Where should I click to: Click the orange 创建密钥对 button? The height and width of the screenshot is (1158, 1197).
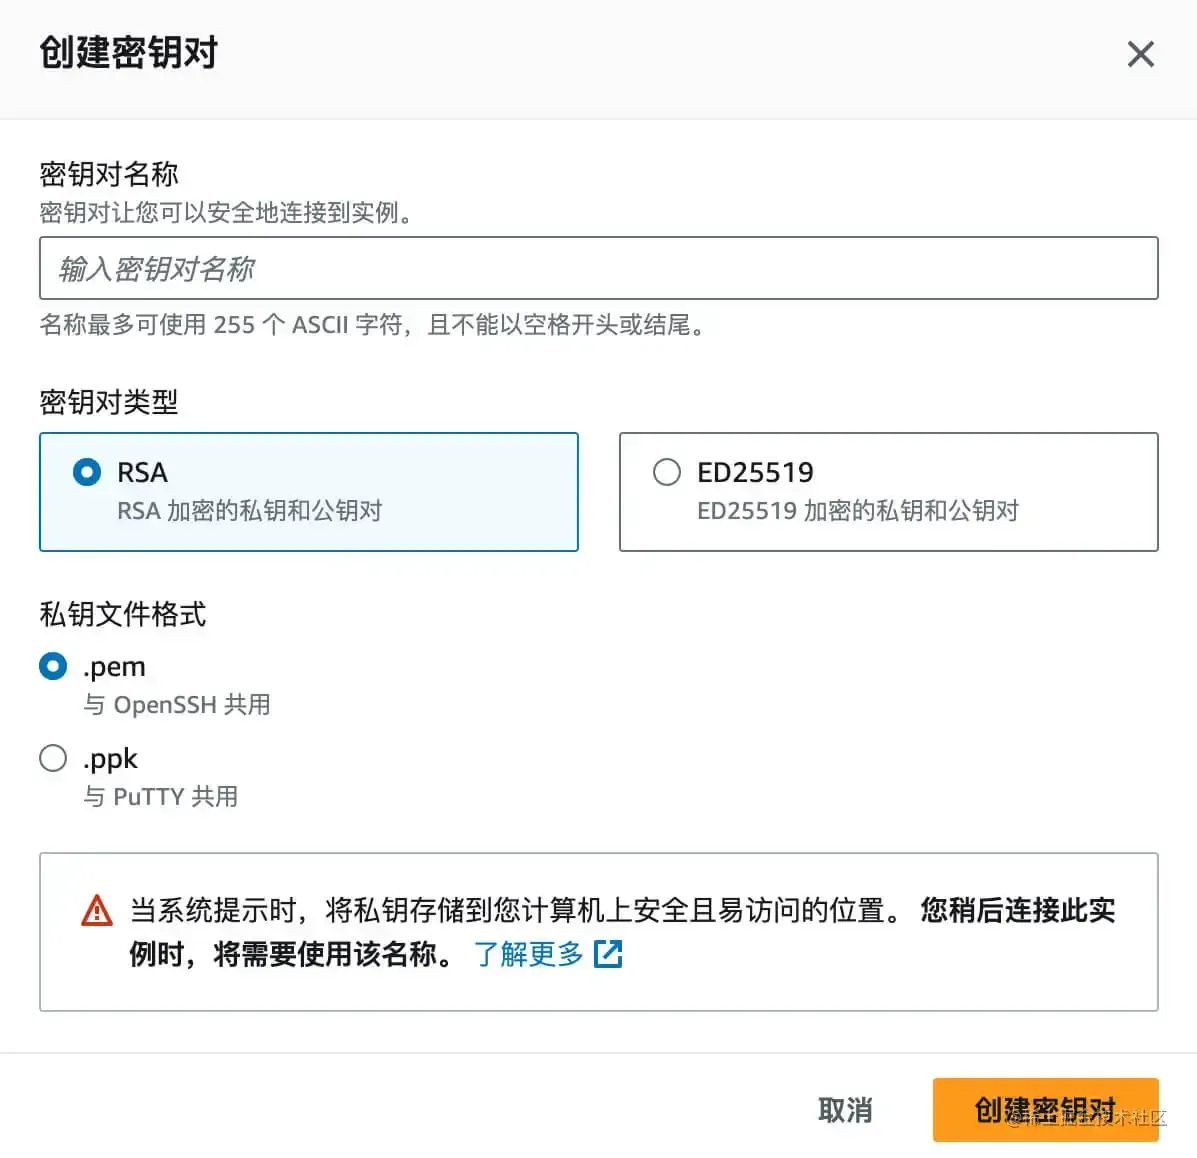[x=1045, y=1110]
